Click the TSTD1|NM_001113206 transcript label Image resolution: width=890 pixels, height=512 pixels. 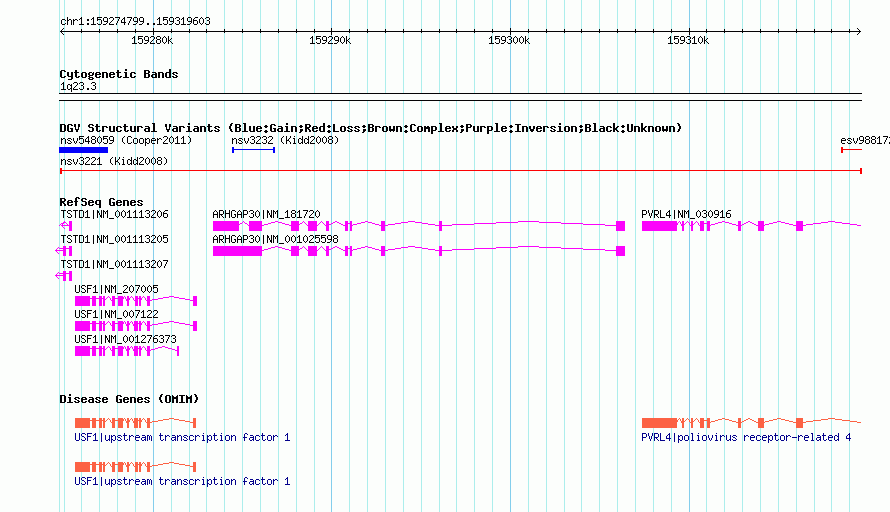pyautogui.click(x=114, y=214)
